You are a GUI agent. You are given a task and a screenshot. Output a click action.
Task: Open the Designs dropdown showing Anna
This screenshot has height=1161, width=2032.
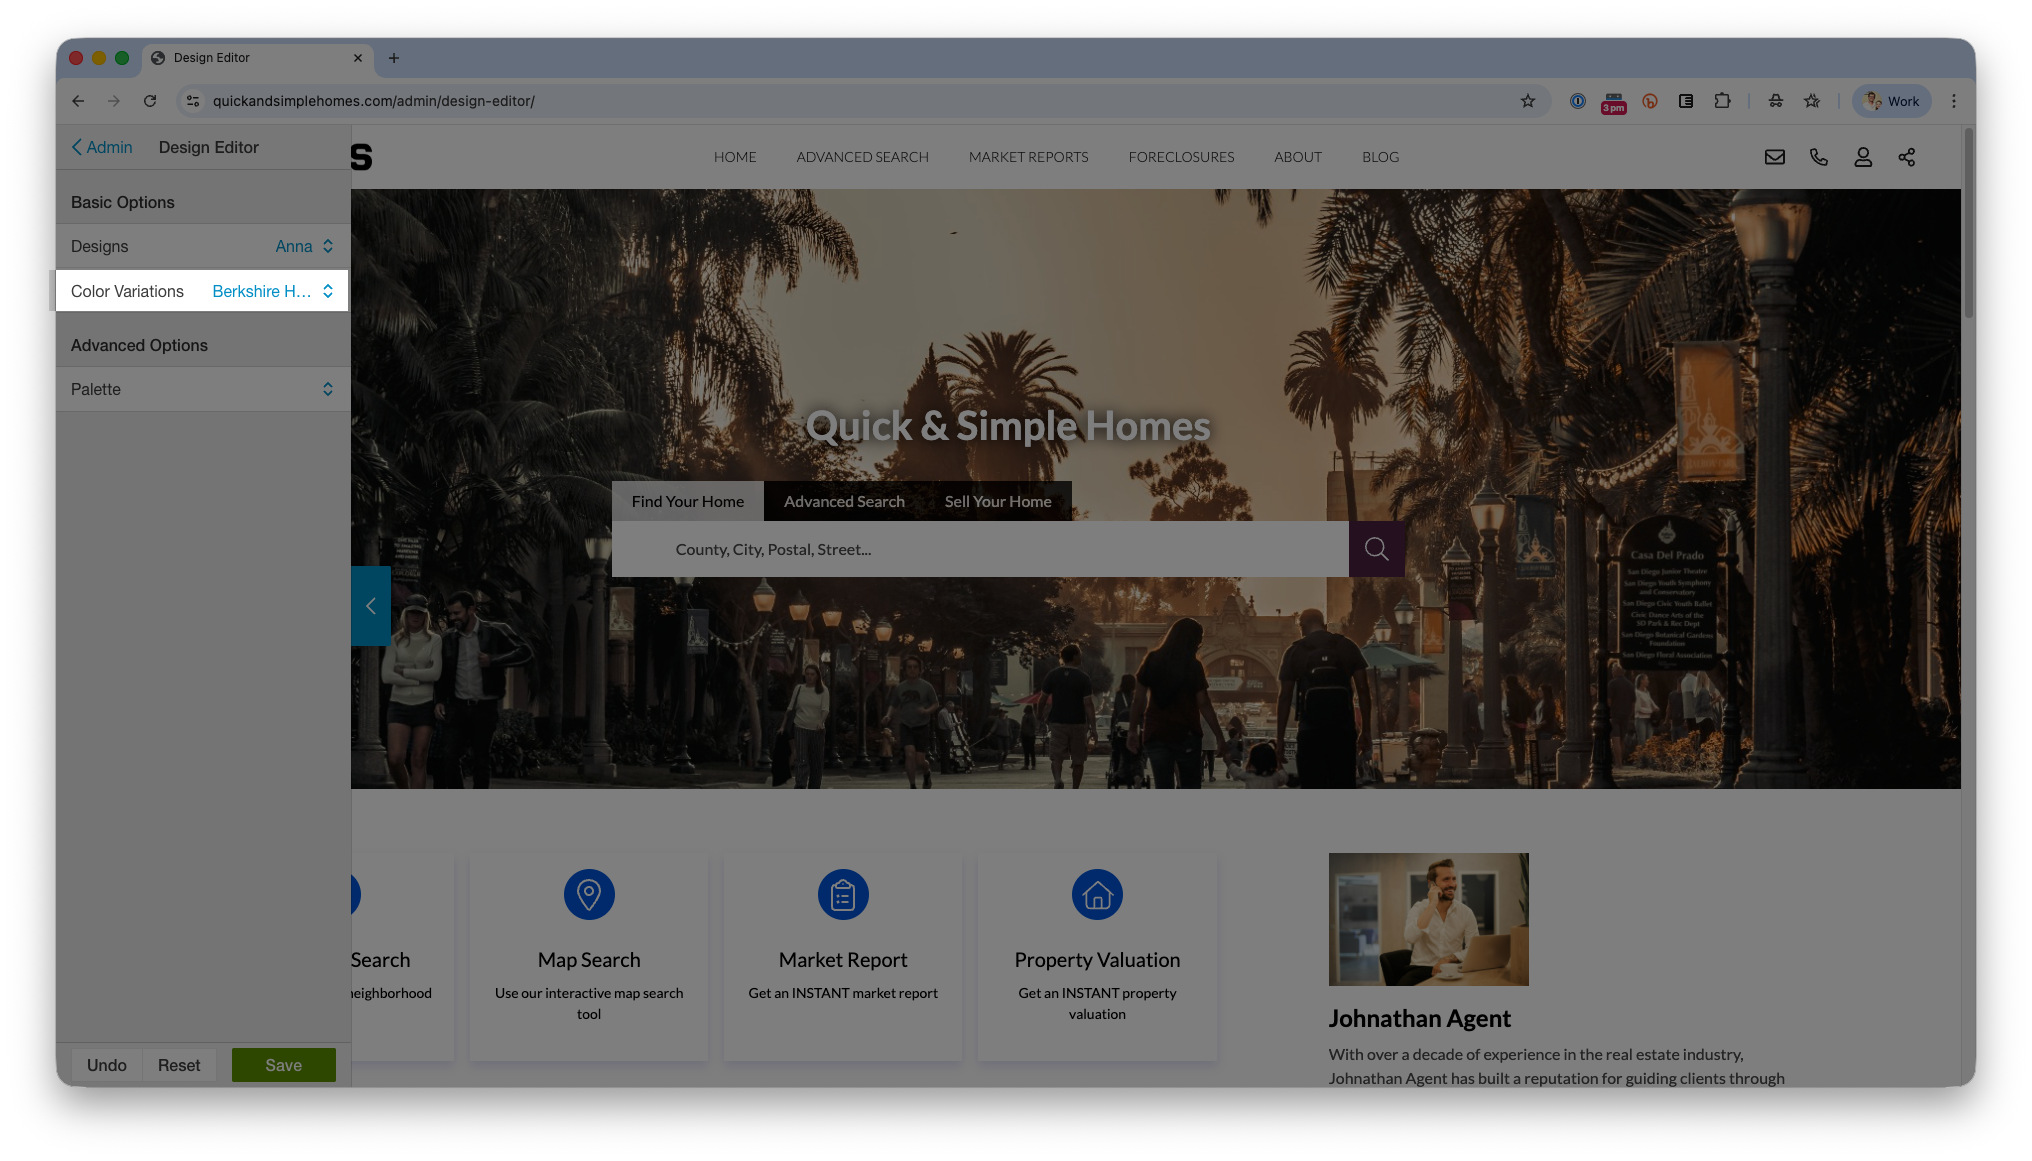point(304,246)
